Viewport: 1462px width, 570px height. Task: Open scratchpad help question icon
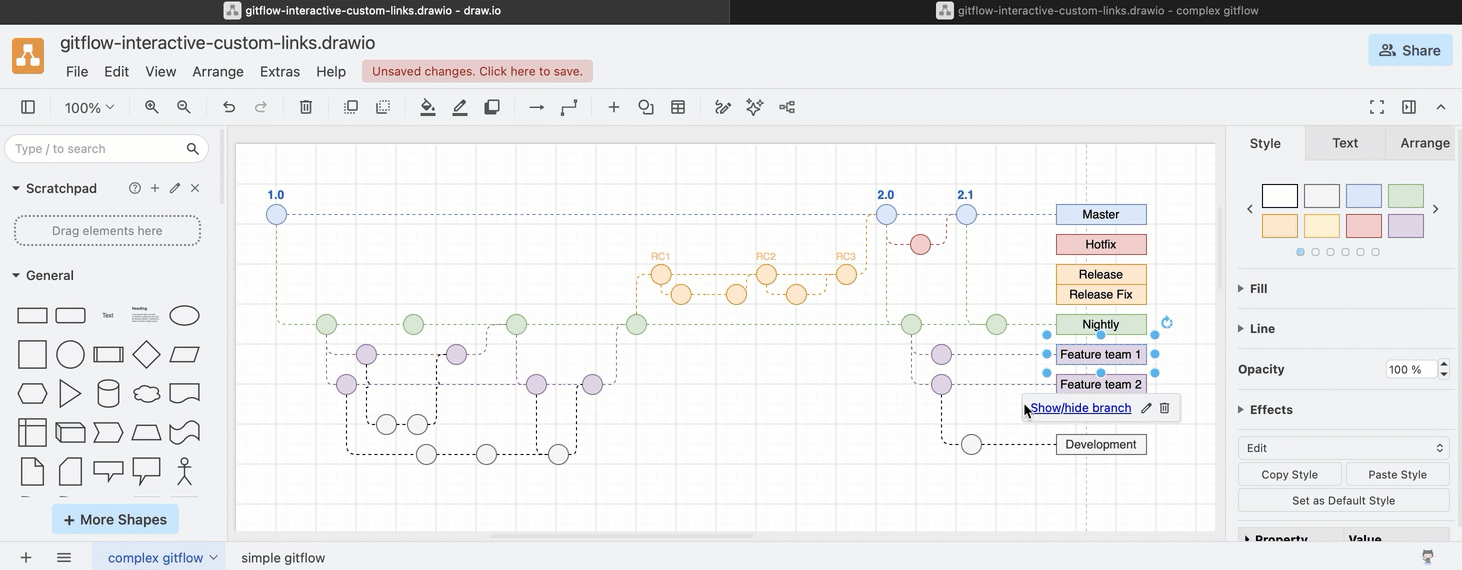135,188
